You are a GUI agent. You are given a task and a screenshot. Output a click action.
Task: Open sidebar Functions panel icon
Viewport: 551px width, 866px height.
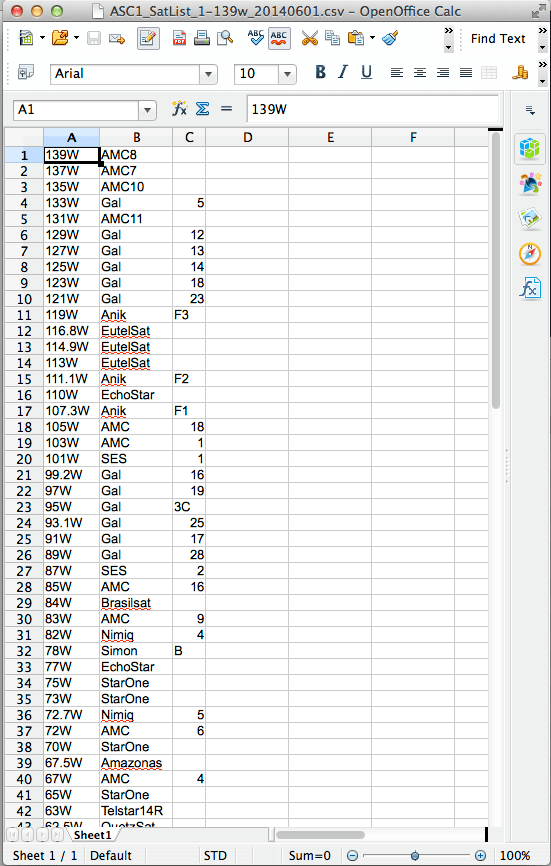pos(529,288)
